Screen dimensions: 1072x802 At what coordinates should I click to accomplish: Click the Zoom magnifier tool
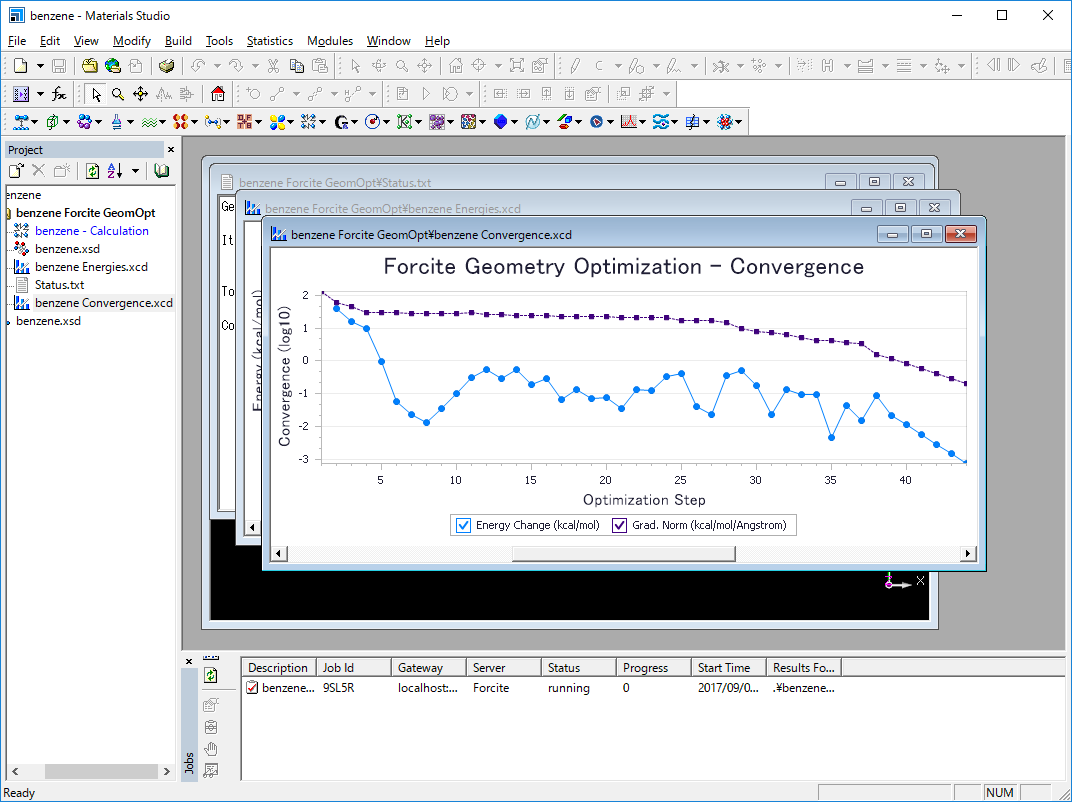118,94
